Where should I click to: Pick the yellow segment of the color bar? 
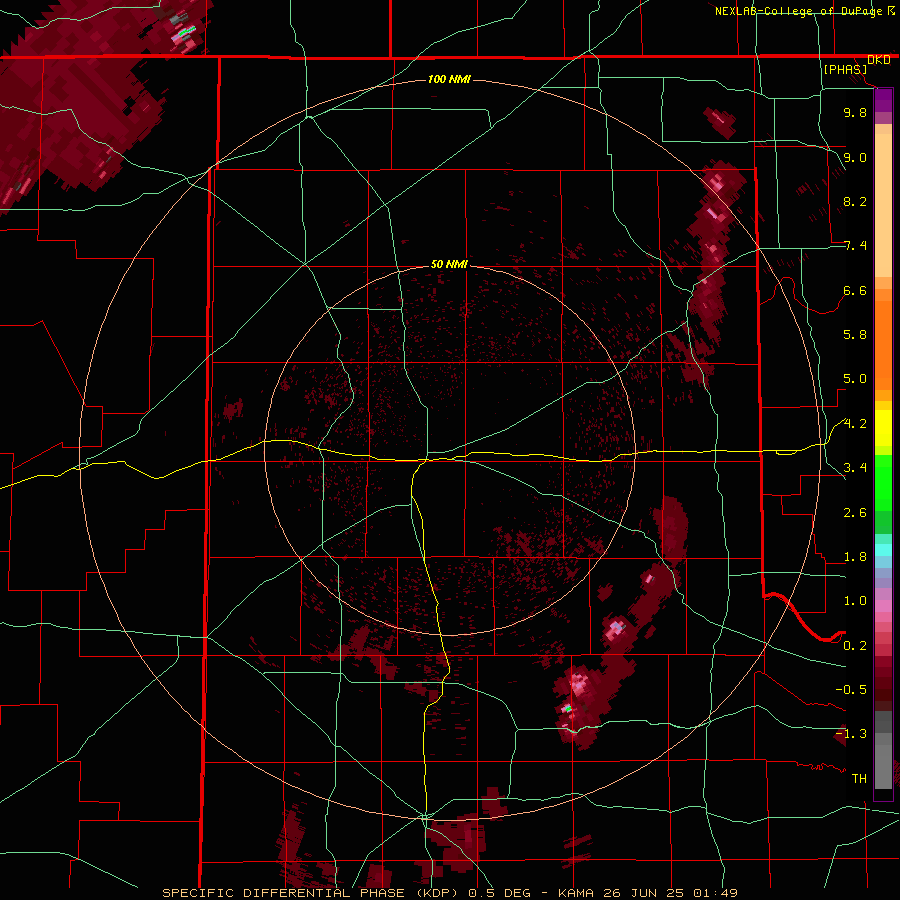pos(883,428)
